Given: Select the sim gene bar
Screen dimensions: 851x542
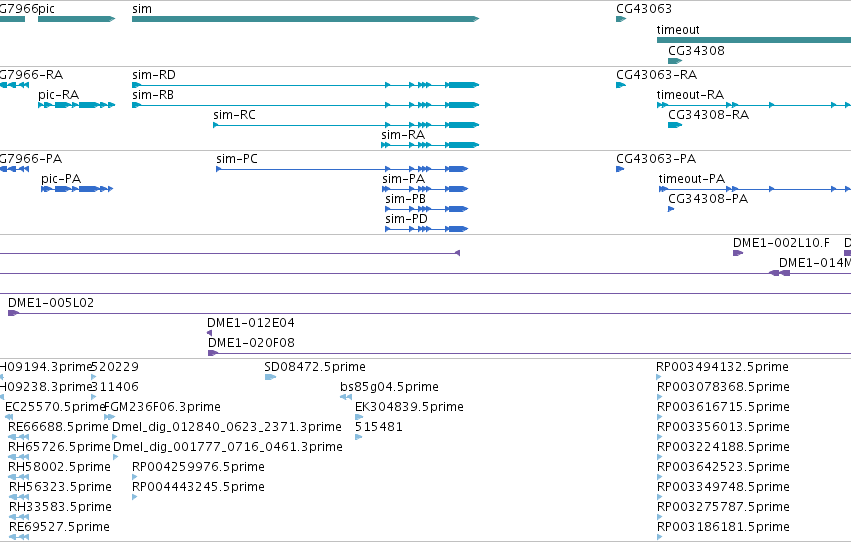Looking at the screenshot, I should (306, 19).
